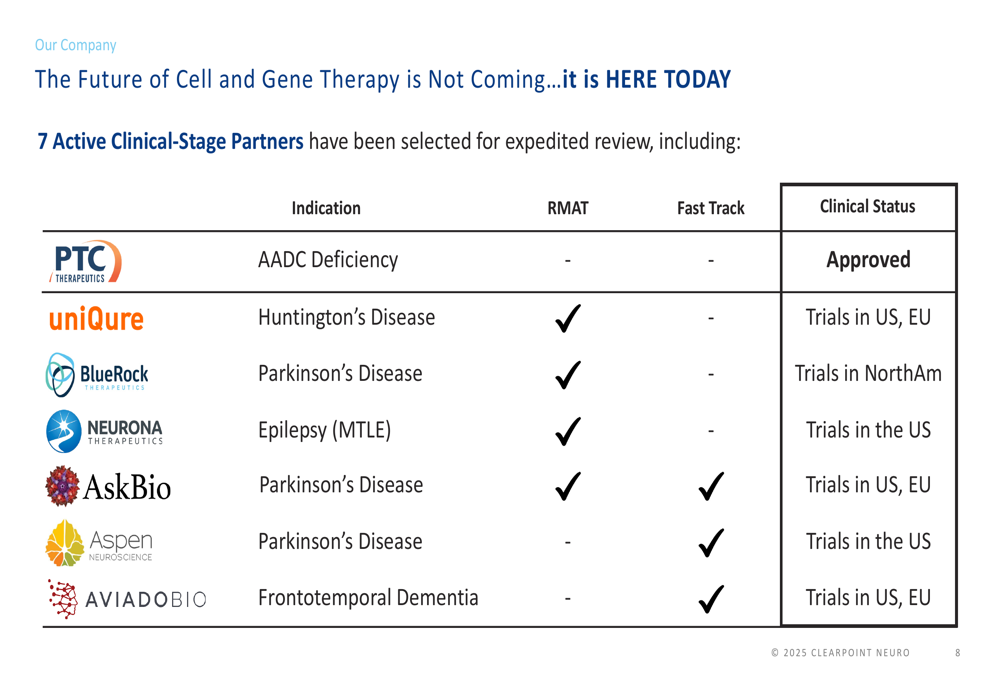This screenshot has width=1000, height=685.
Task: Click the Fast Track checkmark for Aspen
Action: tap(711, 543)
